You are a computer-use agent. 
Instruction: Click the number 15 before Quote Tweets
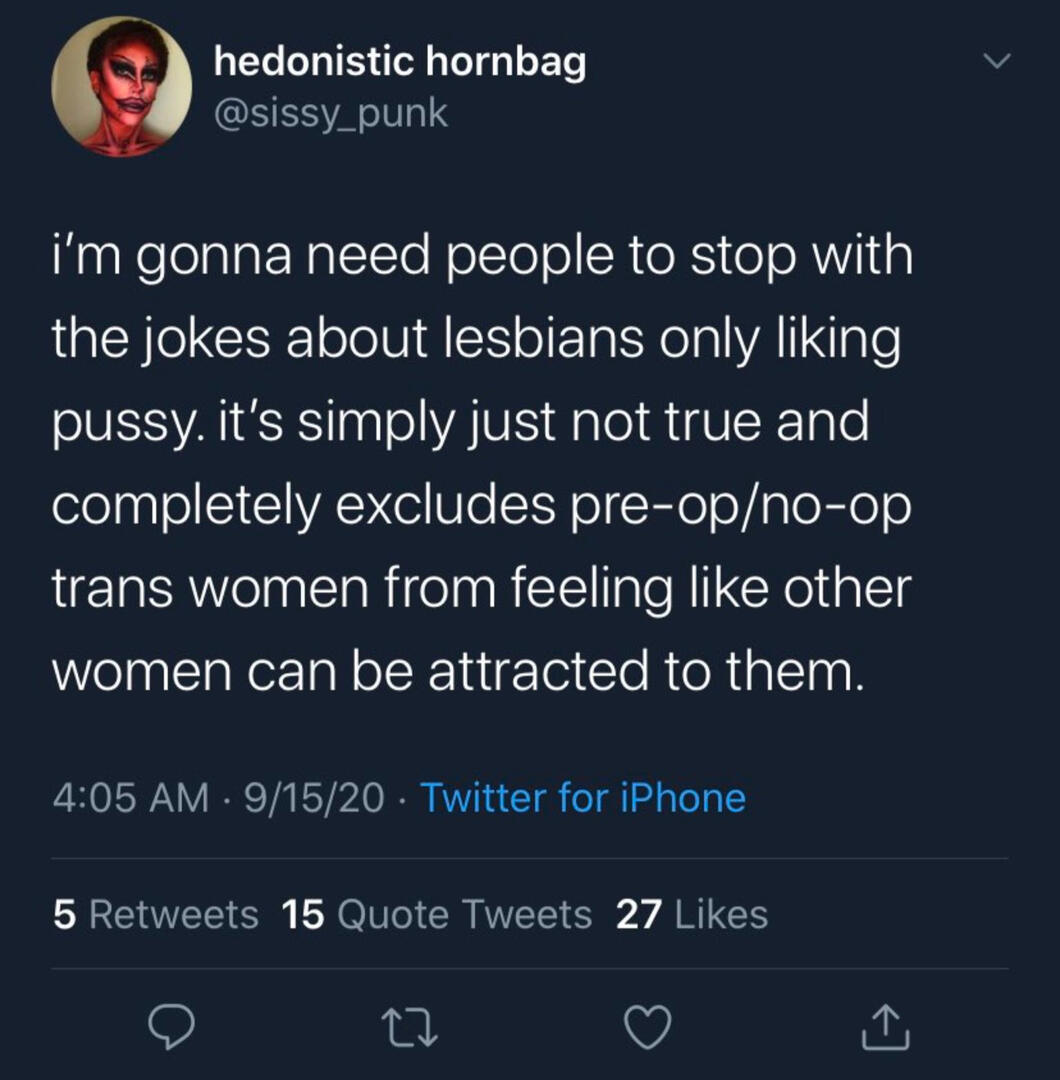pos(303,914)
